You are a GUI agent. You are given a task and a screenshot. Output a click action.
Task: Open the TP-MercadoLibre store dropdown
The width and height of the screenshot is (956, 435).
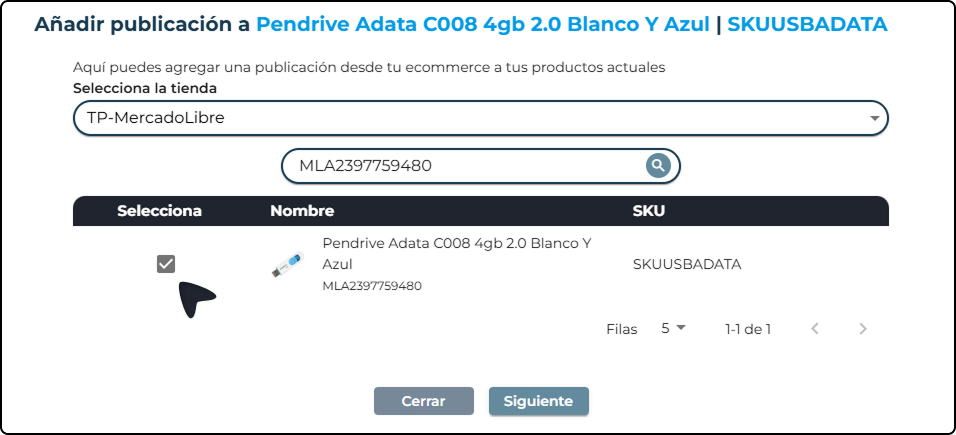tap(480, 118)
